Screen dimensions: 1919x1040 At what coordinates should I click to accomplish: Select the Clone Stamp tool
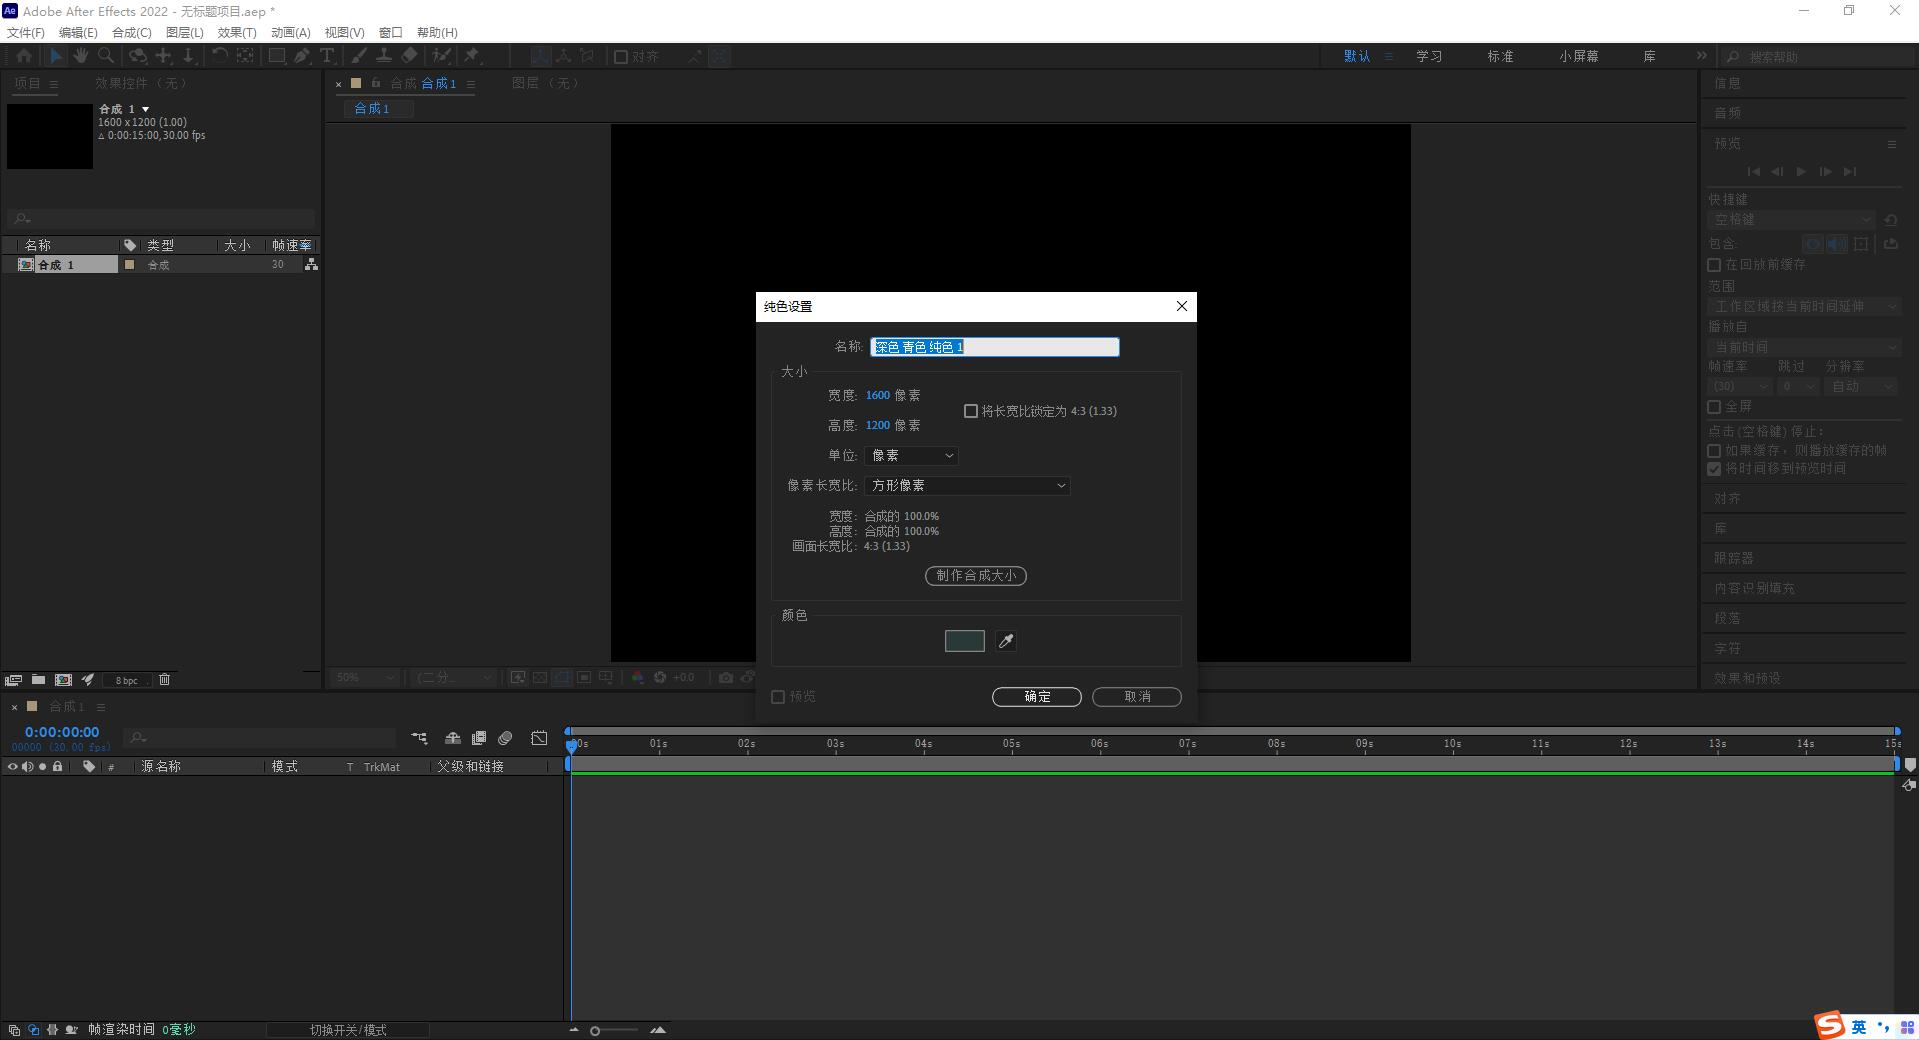pos(384,56)
